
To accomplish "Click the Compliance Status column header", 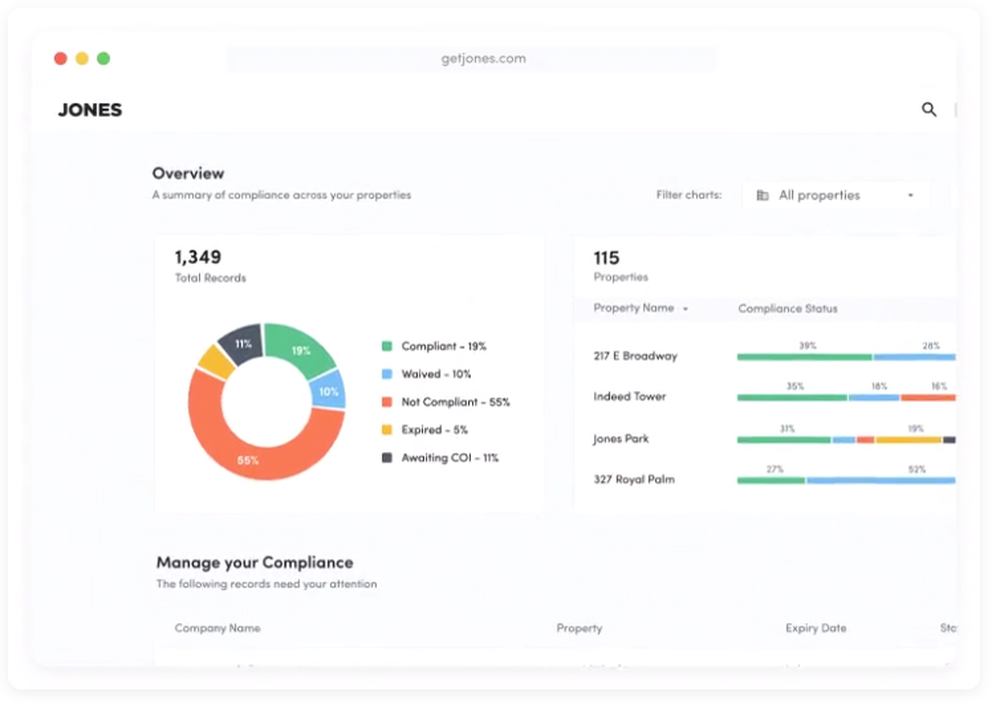I will 788,309.
